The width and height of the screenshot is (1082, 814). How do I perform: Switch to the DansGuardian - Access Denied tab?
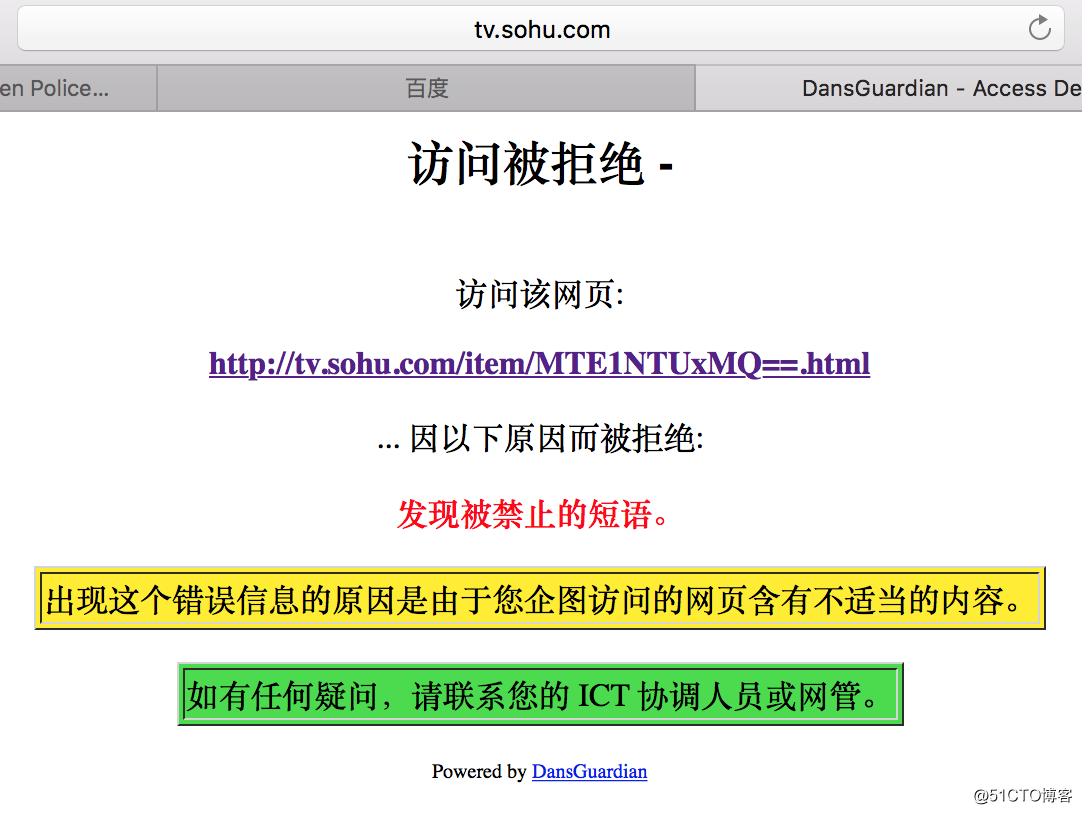tap(889, 88)
